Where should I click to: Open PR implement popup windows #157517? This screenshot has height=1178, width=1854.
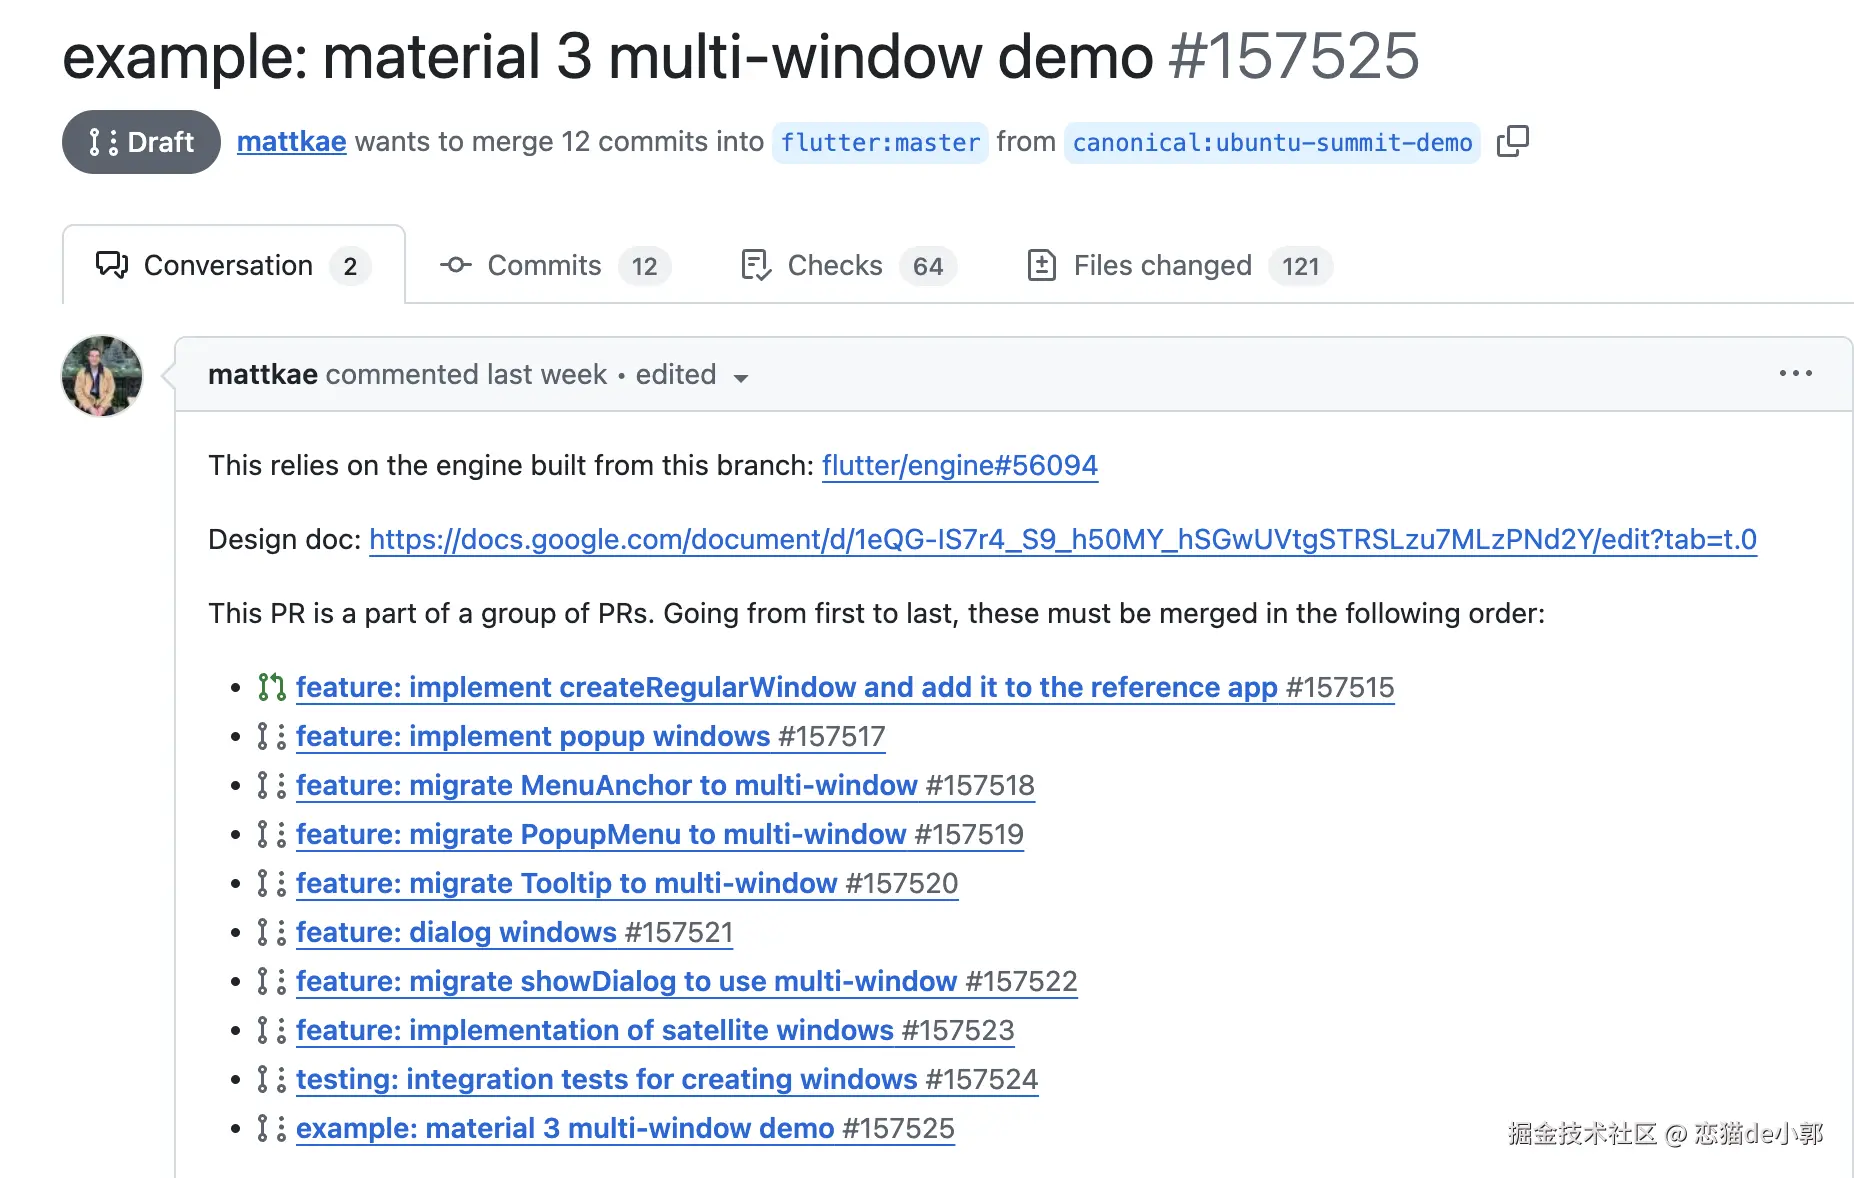click(x=591, y=736)
